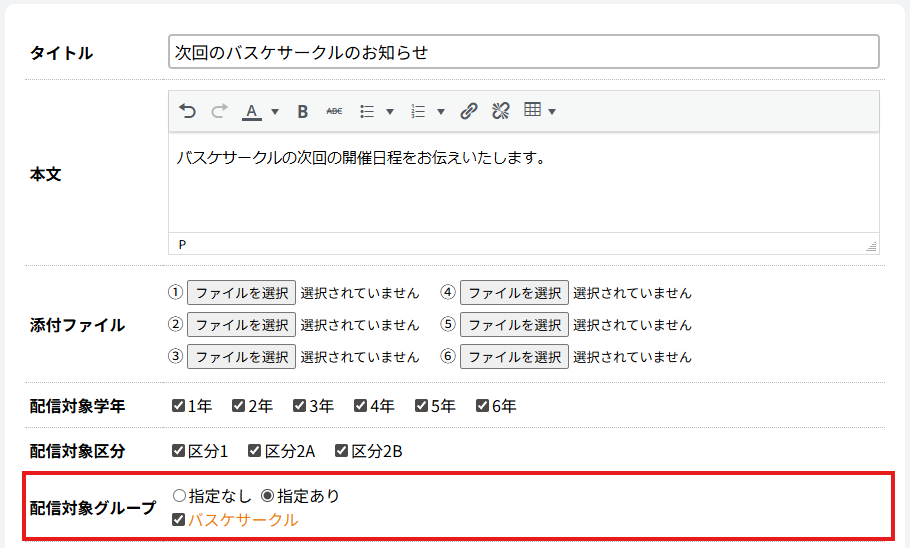Apply strikethrough formatting

pyautogui.click(x=334, y=111)
